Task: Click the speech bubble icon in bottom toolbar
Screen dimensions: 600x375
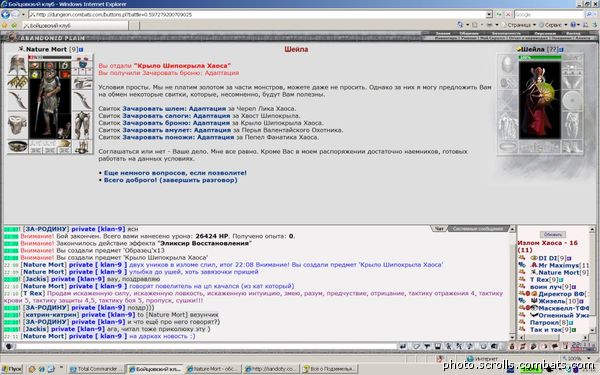Action: 555,347
